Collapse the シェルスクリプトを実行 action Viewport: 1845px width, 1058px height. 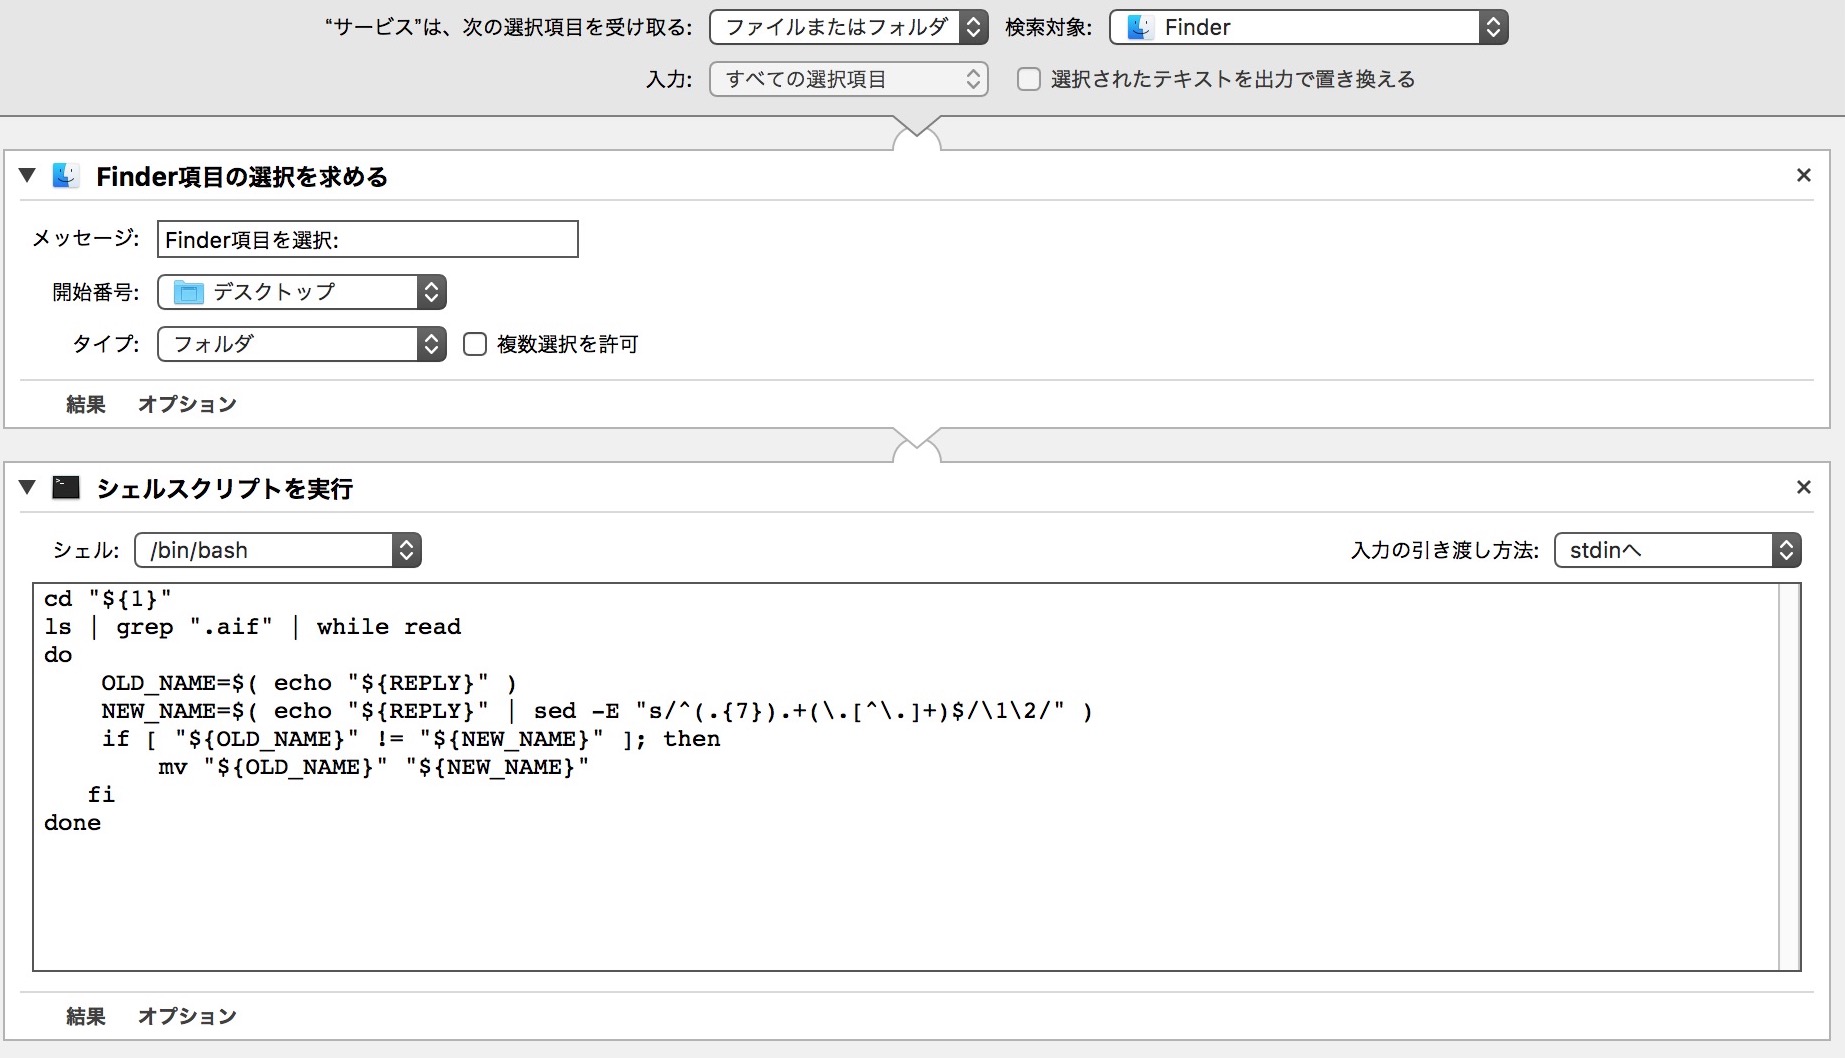pyautogui.click(x=28, y=488)
